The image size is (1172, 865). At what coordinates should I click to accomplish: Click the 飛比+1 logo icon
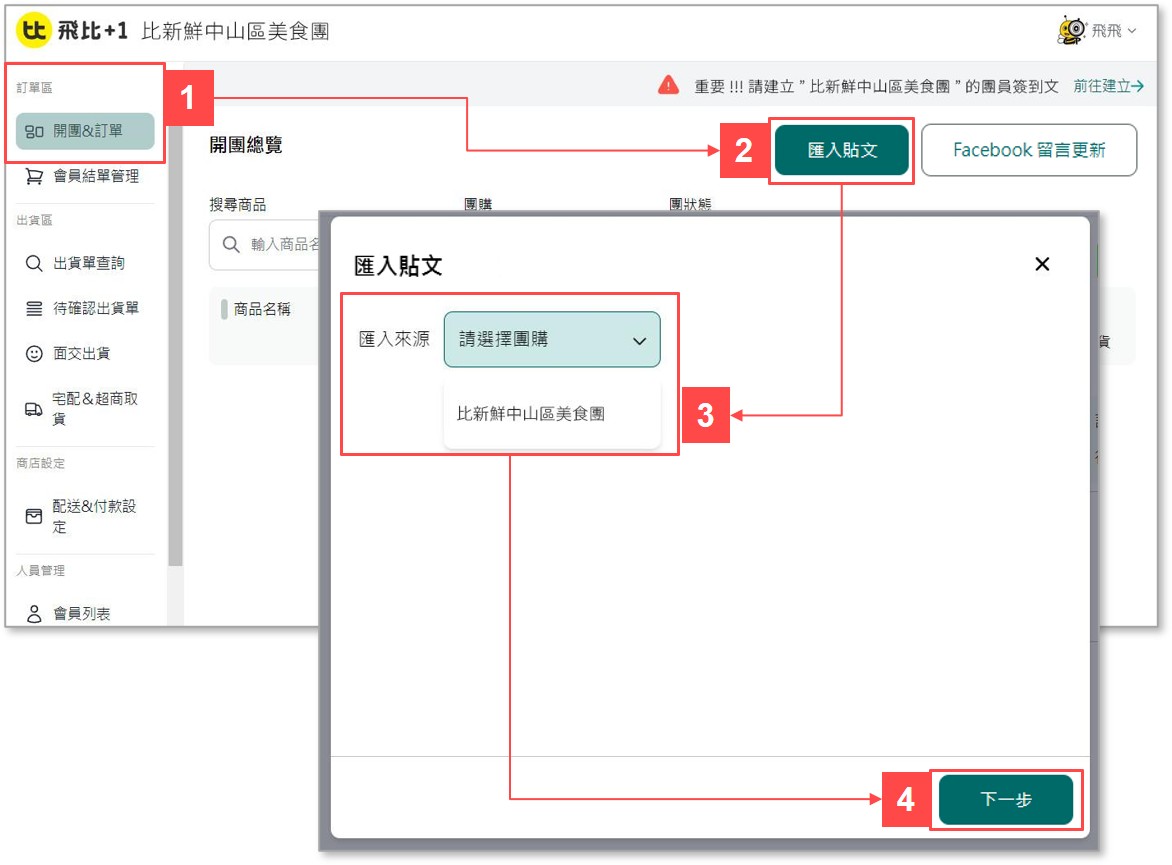pyautogui.click(x=33, y=30)
